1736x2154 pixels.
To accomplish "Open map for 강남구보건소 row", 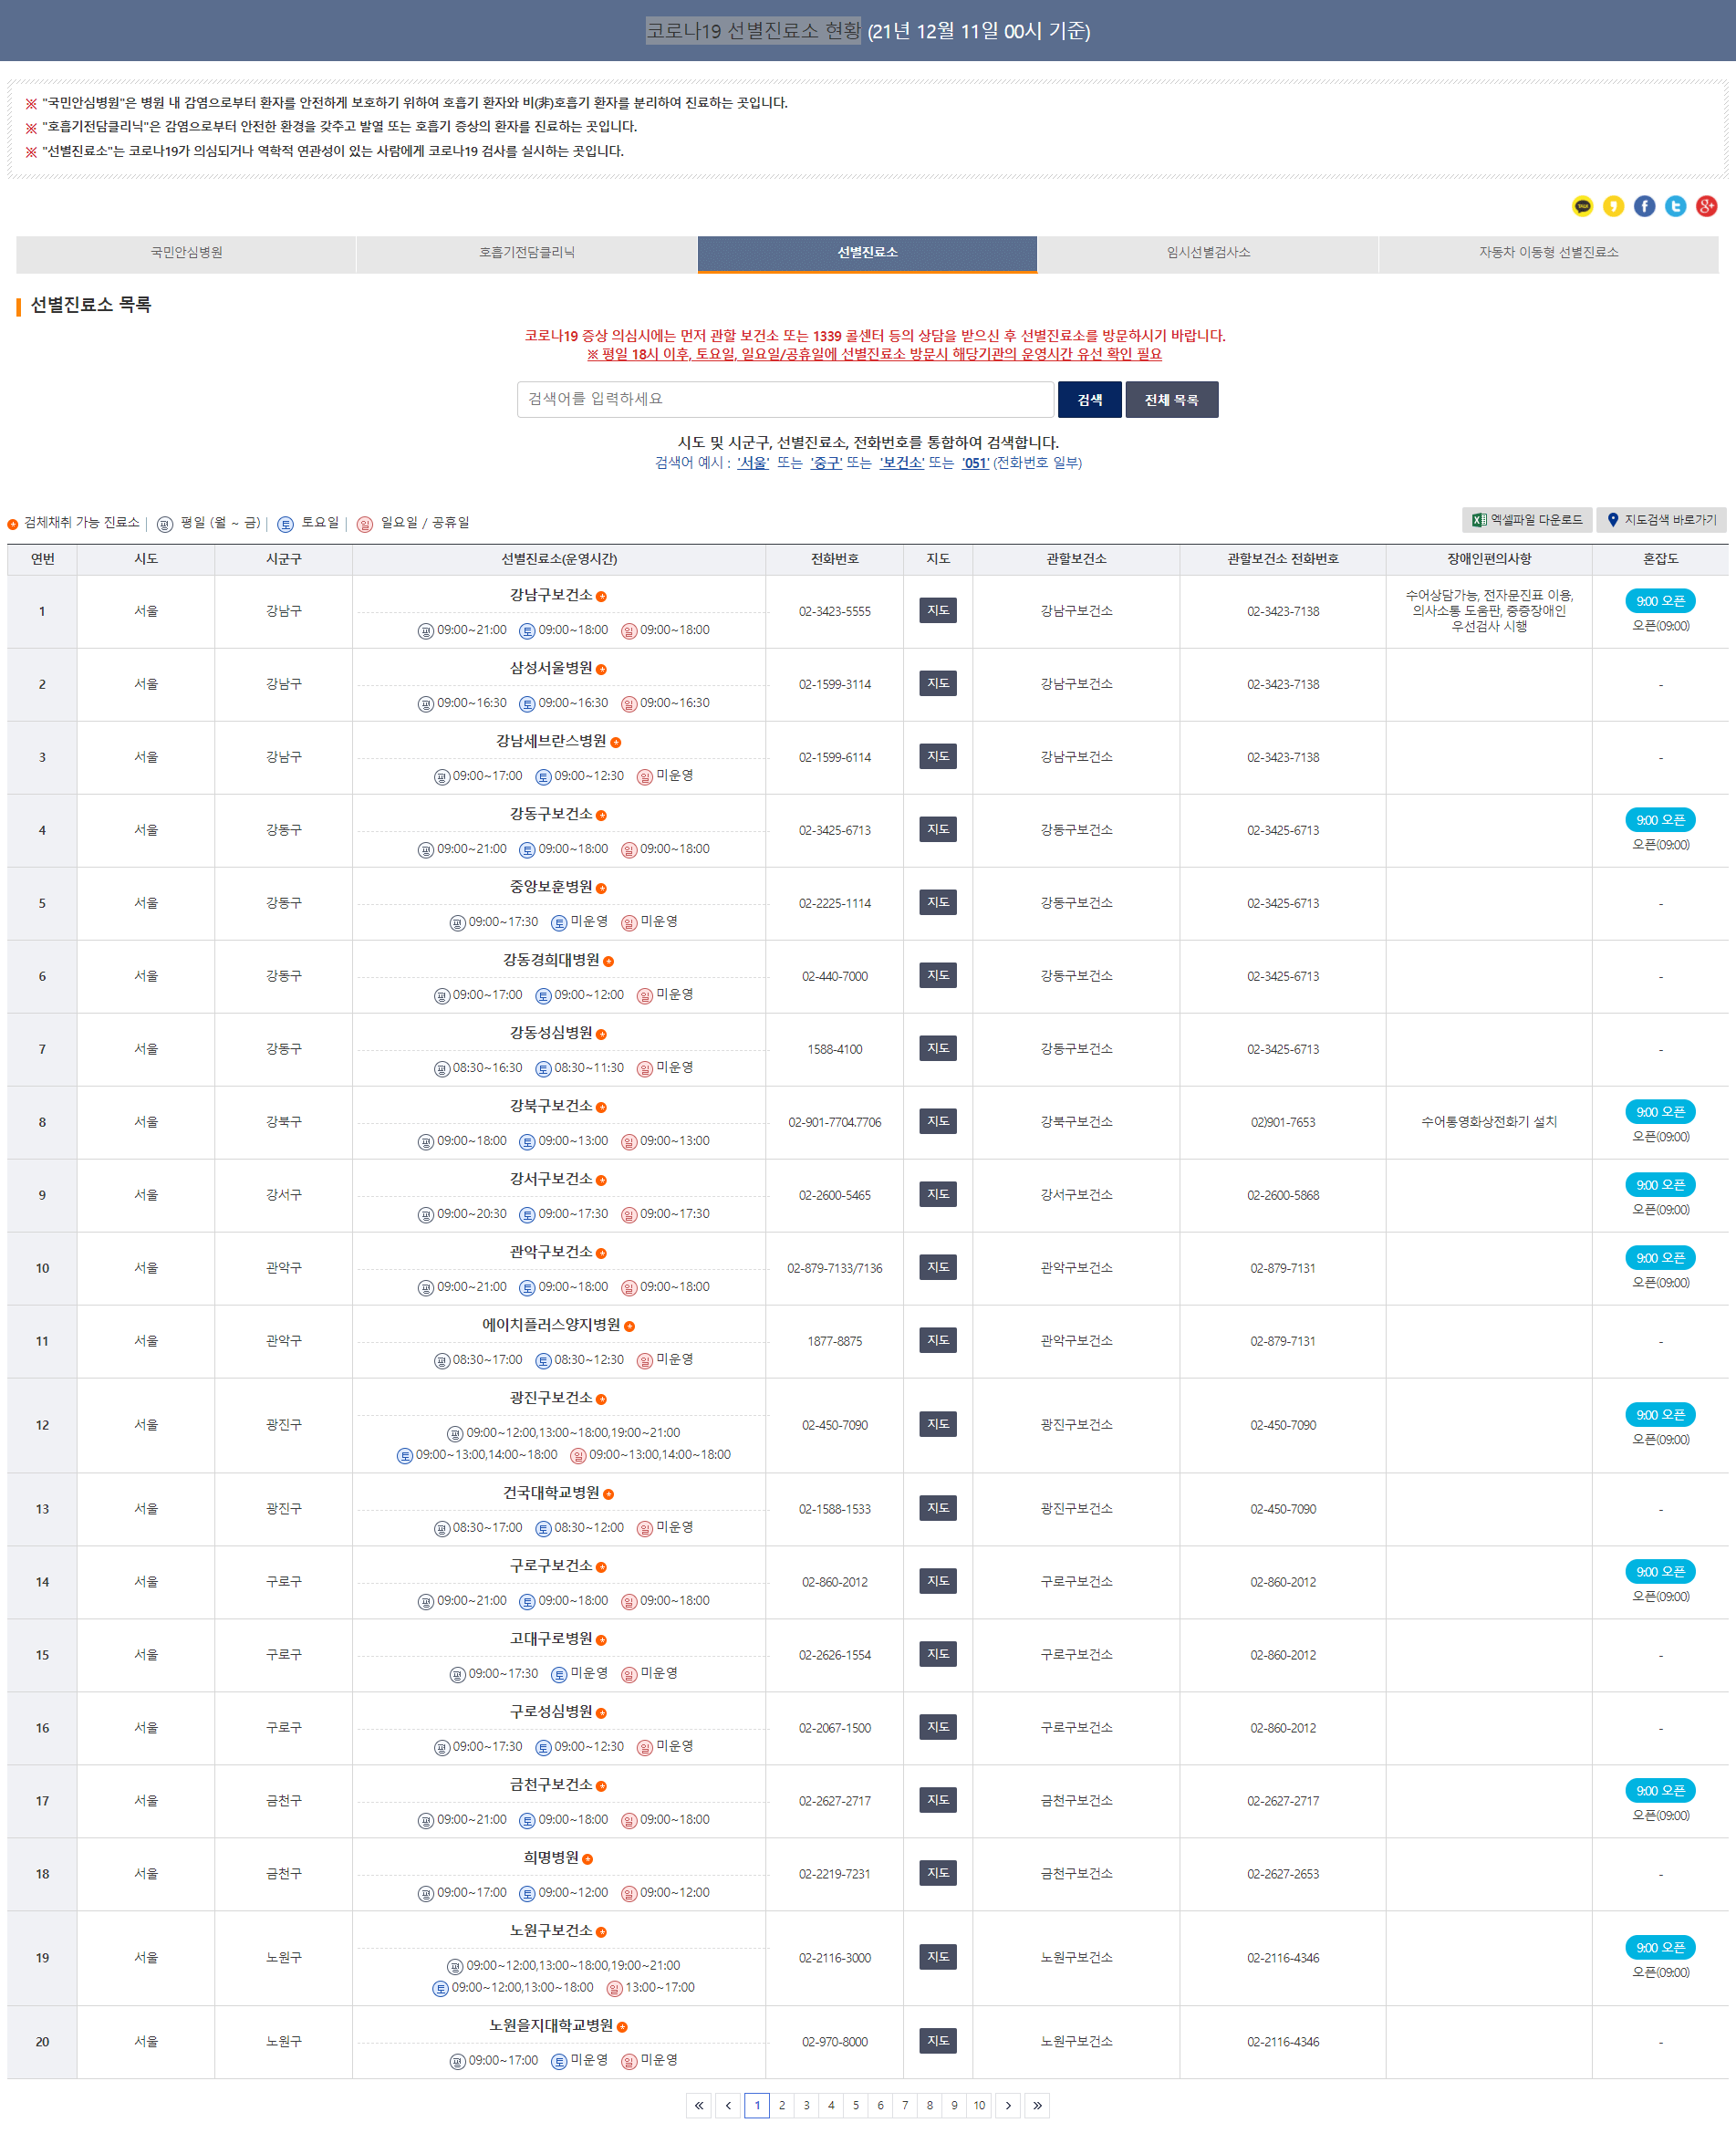I will pos(937,610).
